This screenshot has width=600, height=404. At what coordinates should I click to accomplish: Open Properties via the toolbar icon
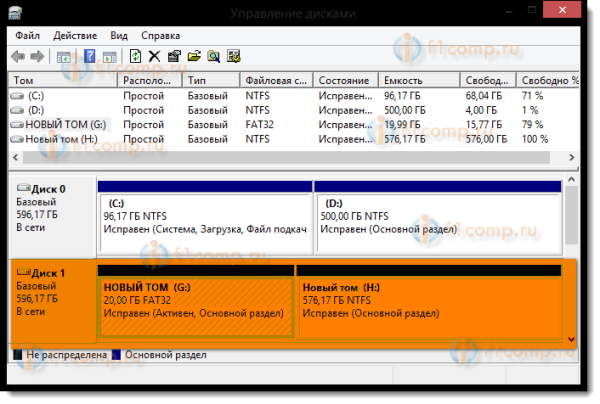[x=174, y=56]
